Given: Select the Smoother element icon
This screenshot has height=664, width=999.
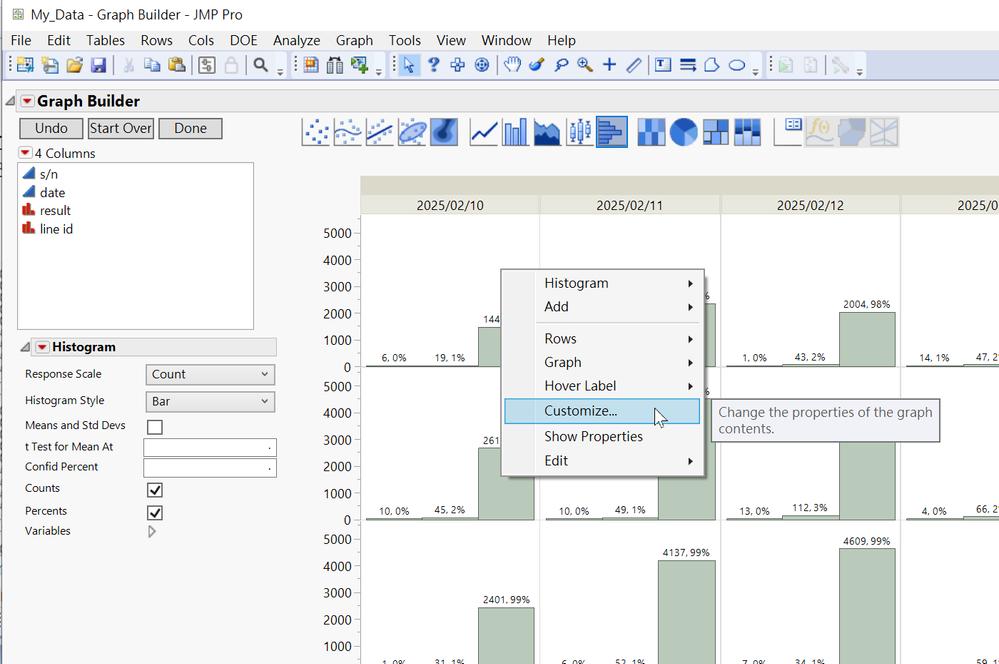Looking at the screenshot, I should pyautogui.click(x=348, y=133).
